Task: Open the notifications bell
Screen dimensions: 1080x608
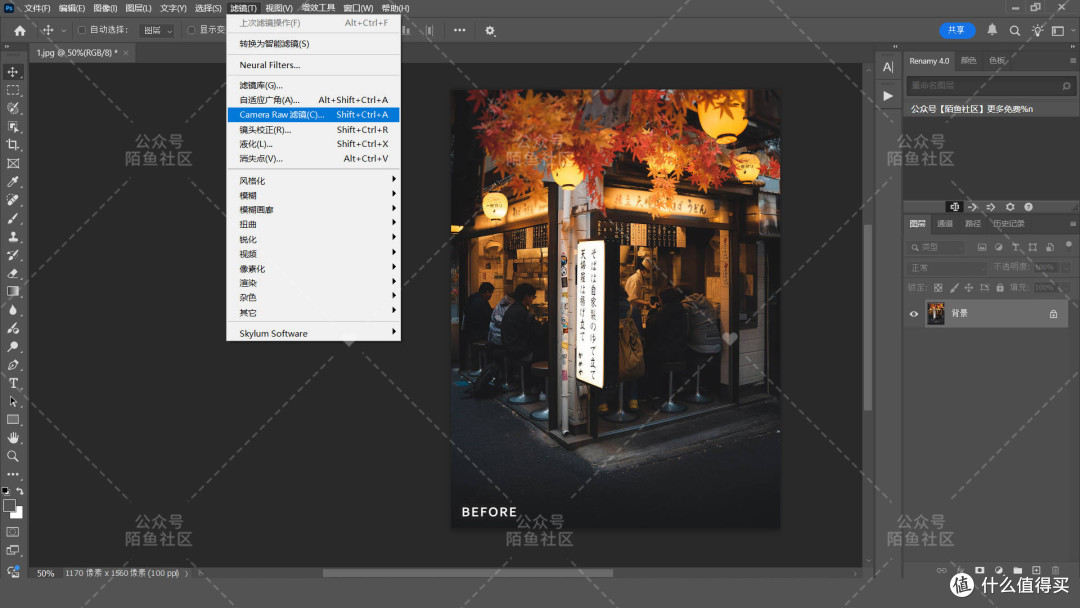Action: click(x=992, y=30)
